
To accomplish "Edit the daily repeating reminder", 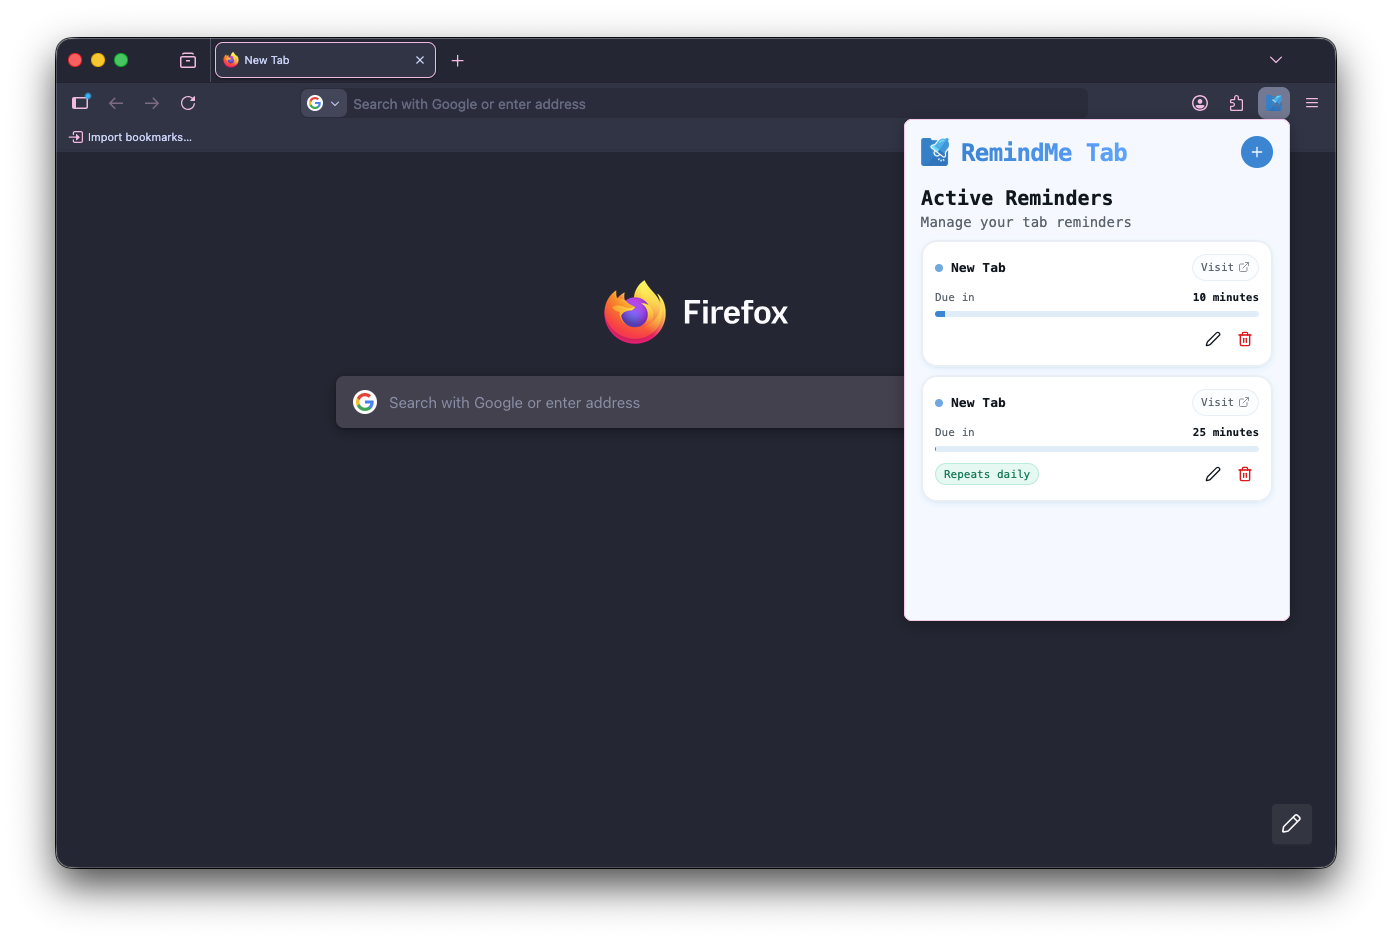I will 1212,473.
